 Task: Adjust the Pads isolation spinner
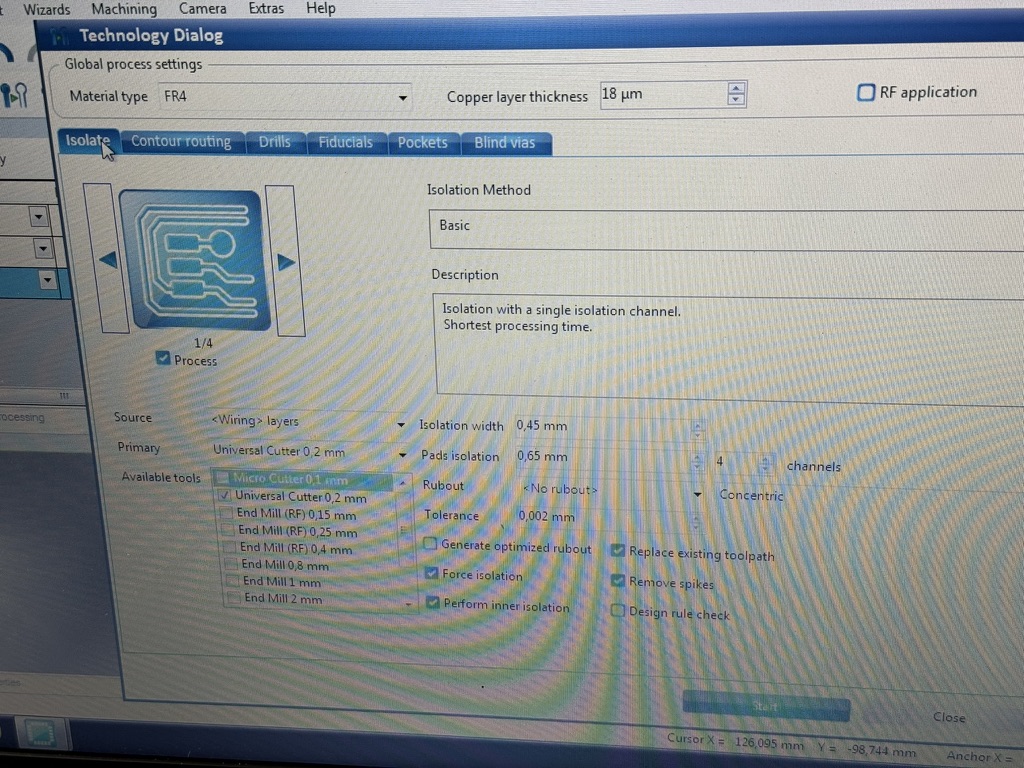click(x=697, y=461)
